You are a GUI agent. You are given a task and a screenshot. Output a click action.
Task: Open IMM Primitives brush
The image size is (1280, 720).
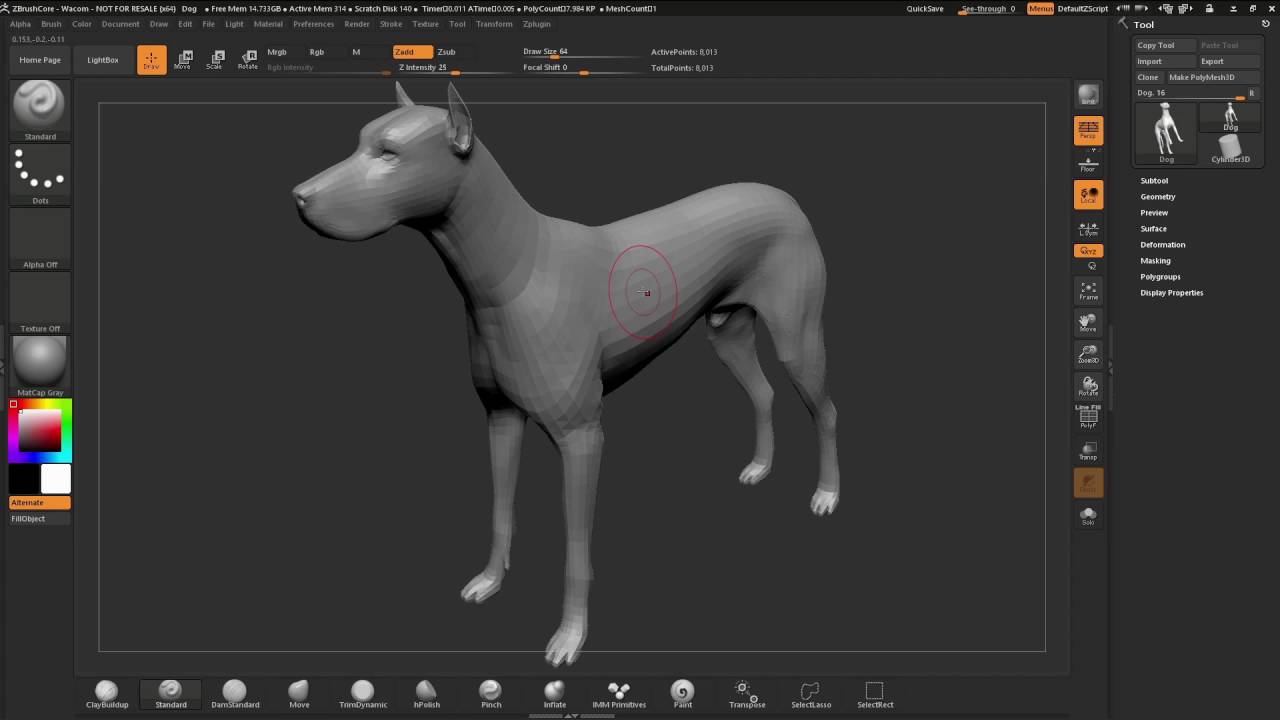(619, 694)
